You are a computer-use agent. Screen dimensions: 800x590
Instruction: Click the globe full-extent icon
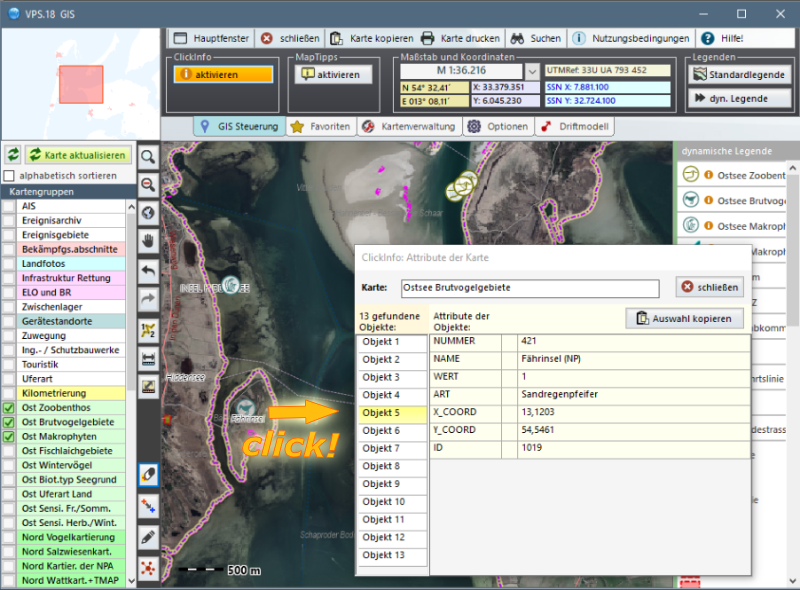148,213
